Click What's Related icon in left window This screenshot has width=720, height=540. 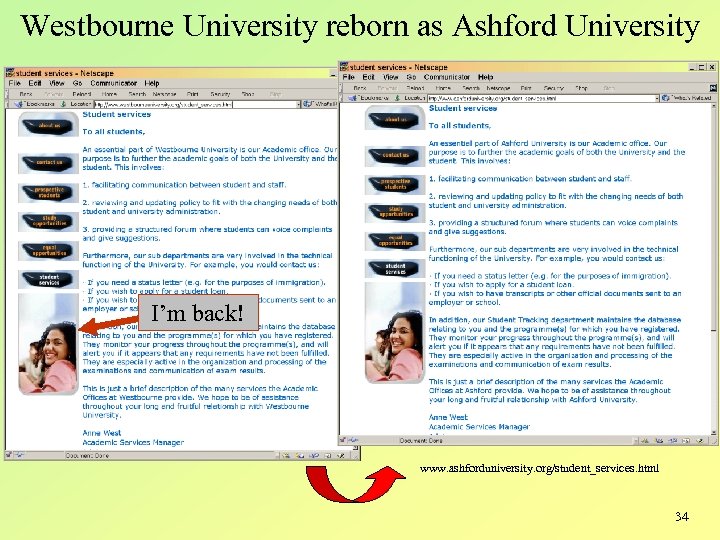pyautogui.click(x=308, y=104)
